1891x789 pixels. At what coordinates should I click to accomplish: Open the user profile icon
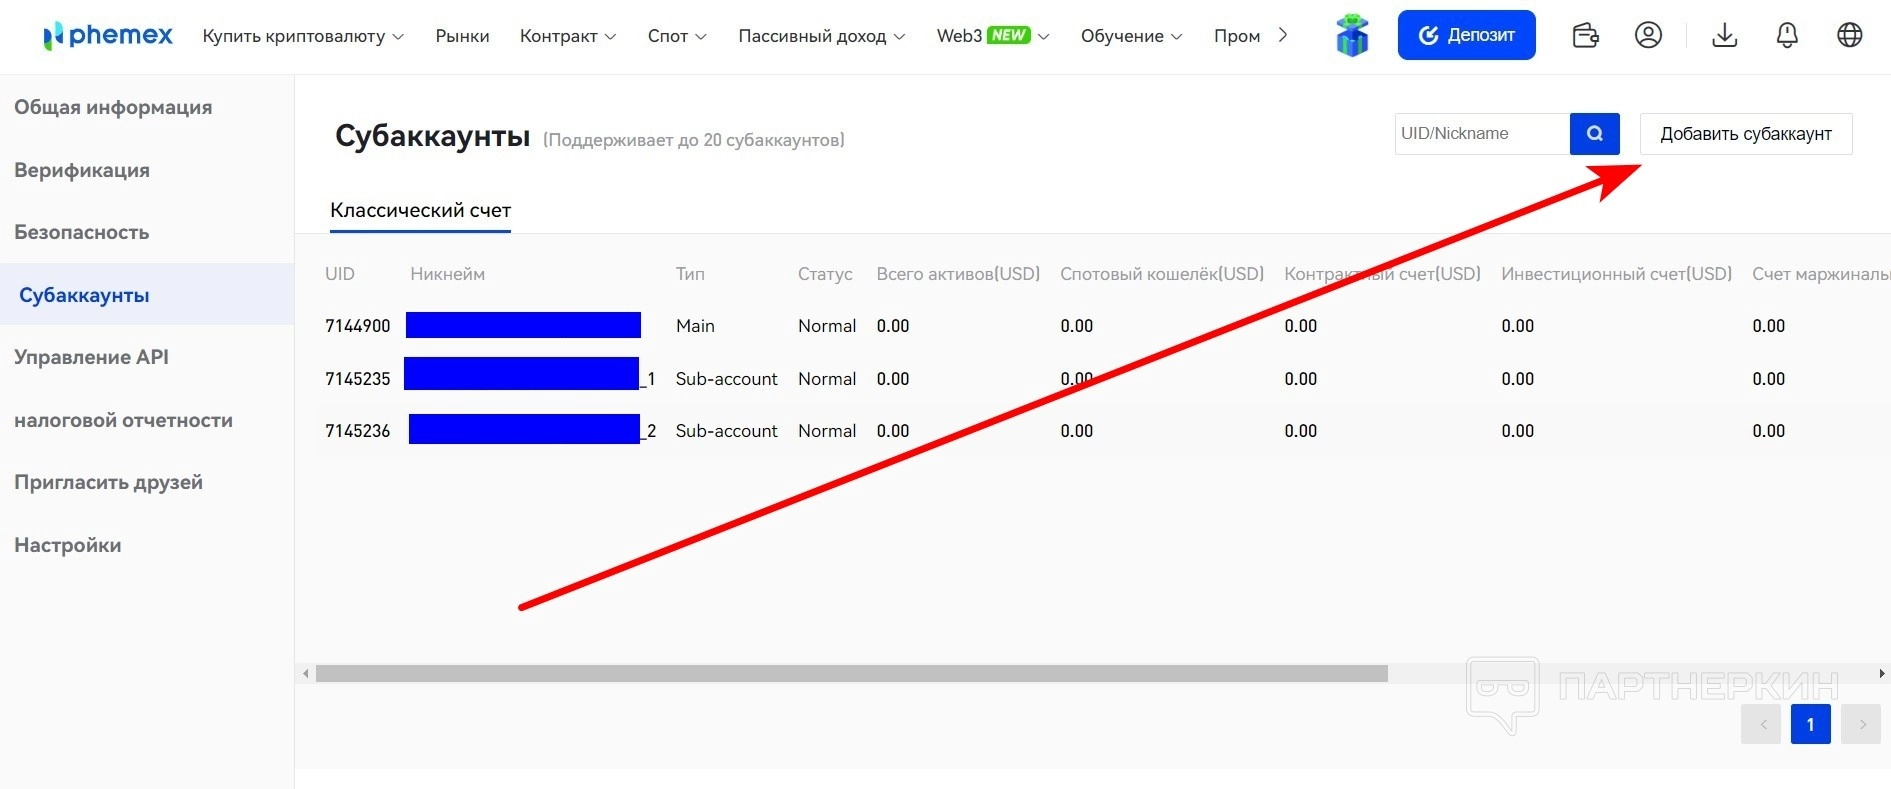coord(1648,36)
